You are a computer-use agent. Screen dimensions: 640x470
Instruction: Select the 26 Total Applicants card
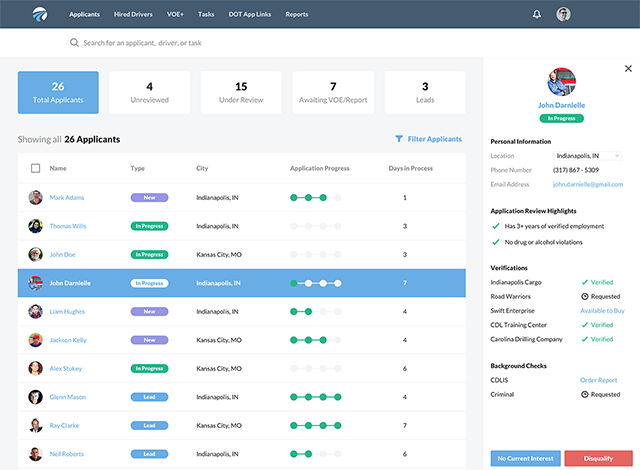(58, 93)
